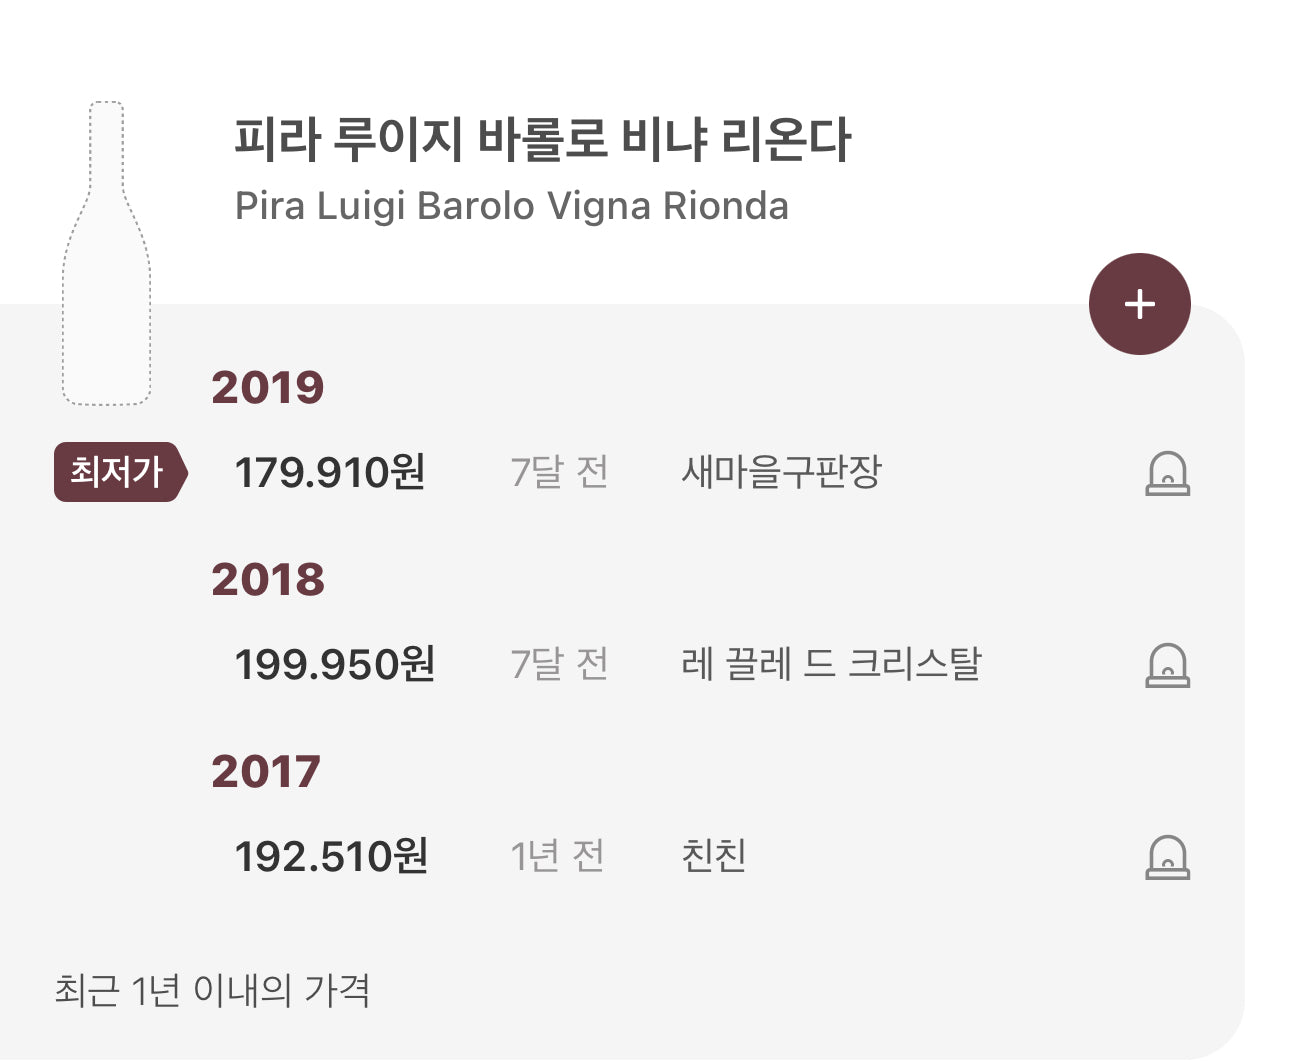The width and height of the screenshot is (1290, 1062).
Task: Open the 친친 store link
Action: 713,855
